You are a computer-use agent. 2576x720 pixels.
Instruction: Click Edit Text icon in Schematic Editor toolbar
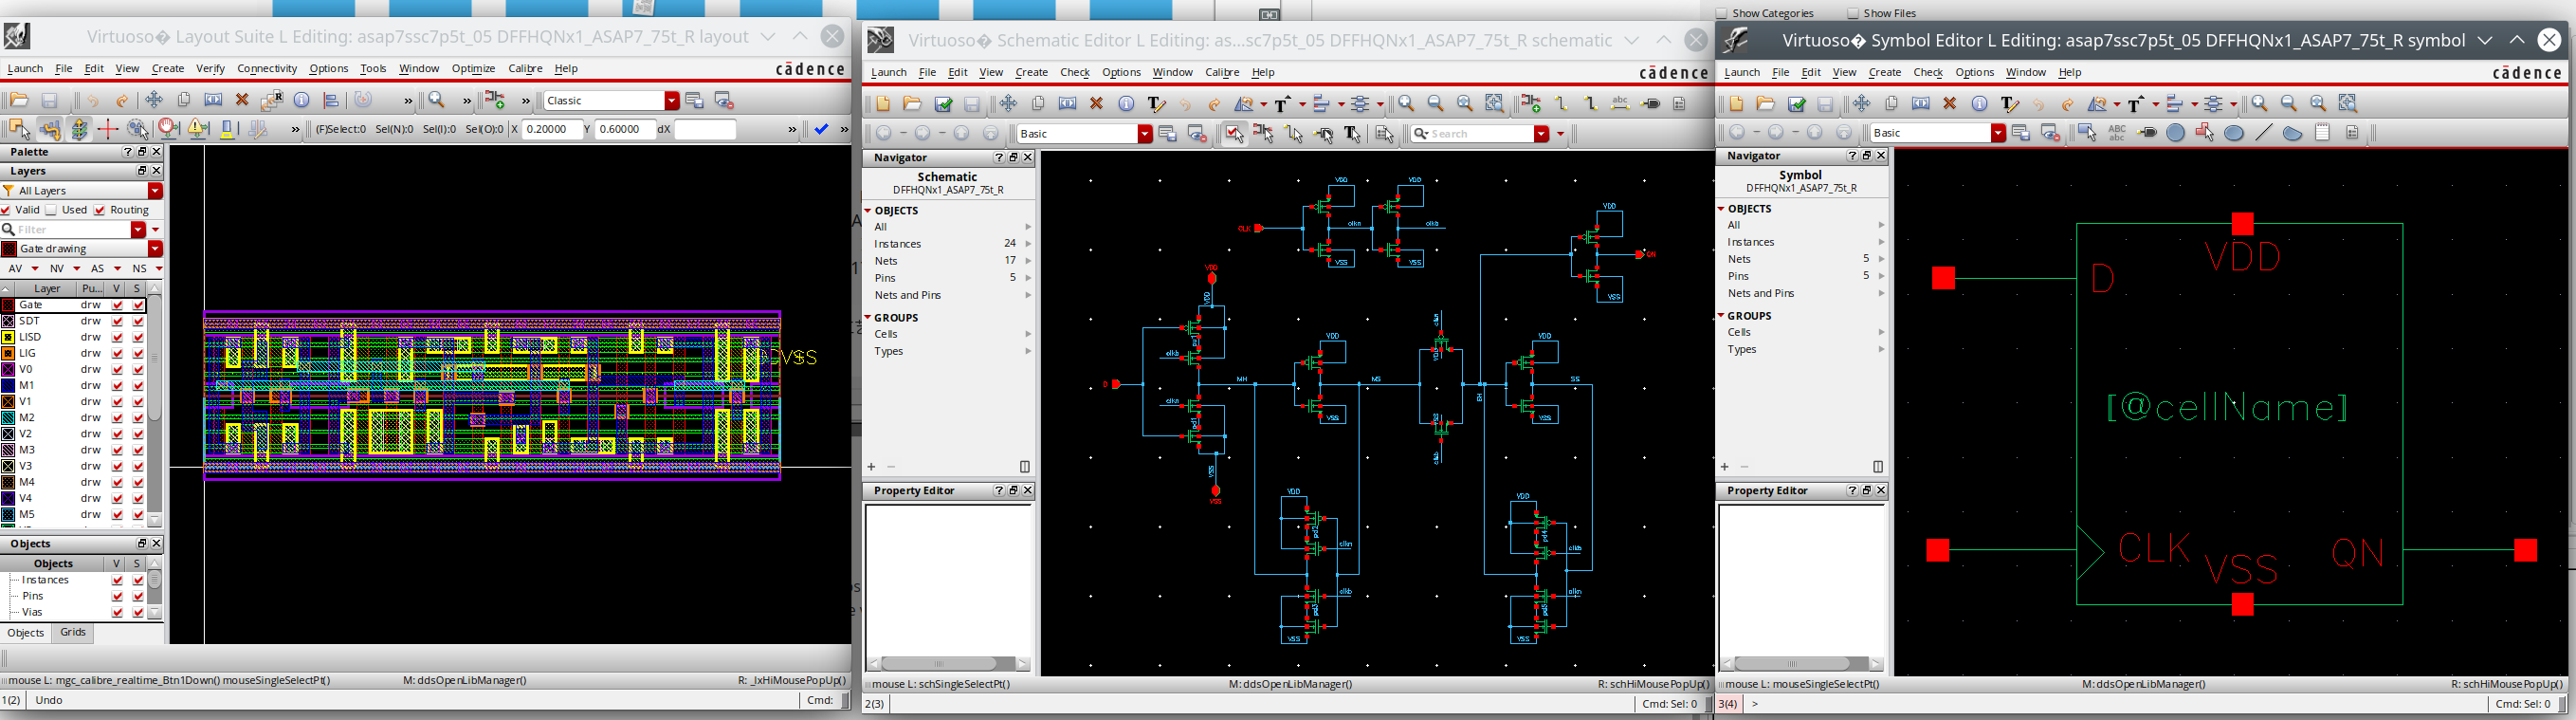tap(1156, 104)
